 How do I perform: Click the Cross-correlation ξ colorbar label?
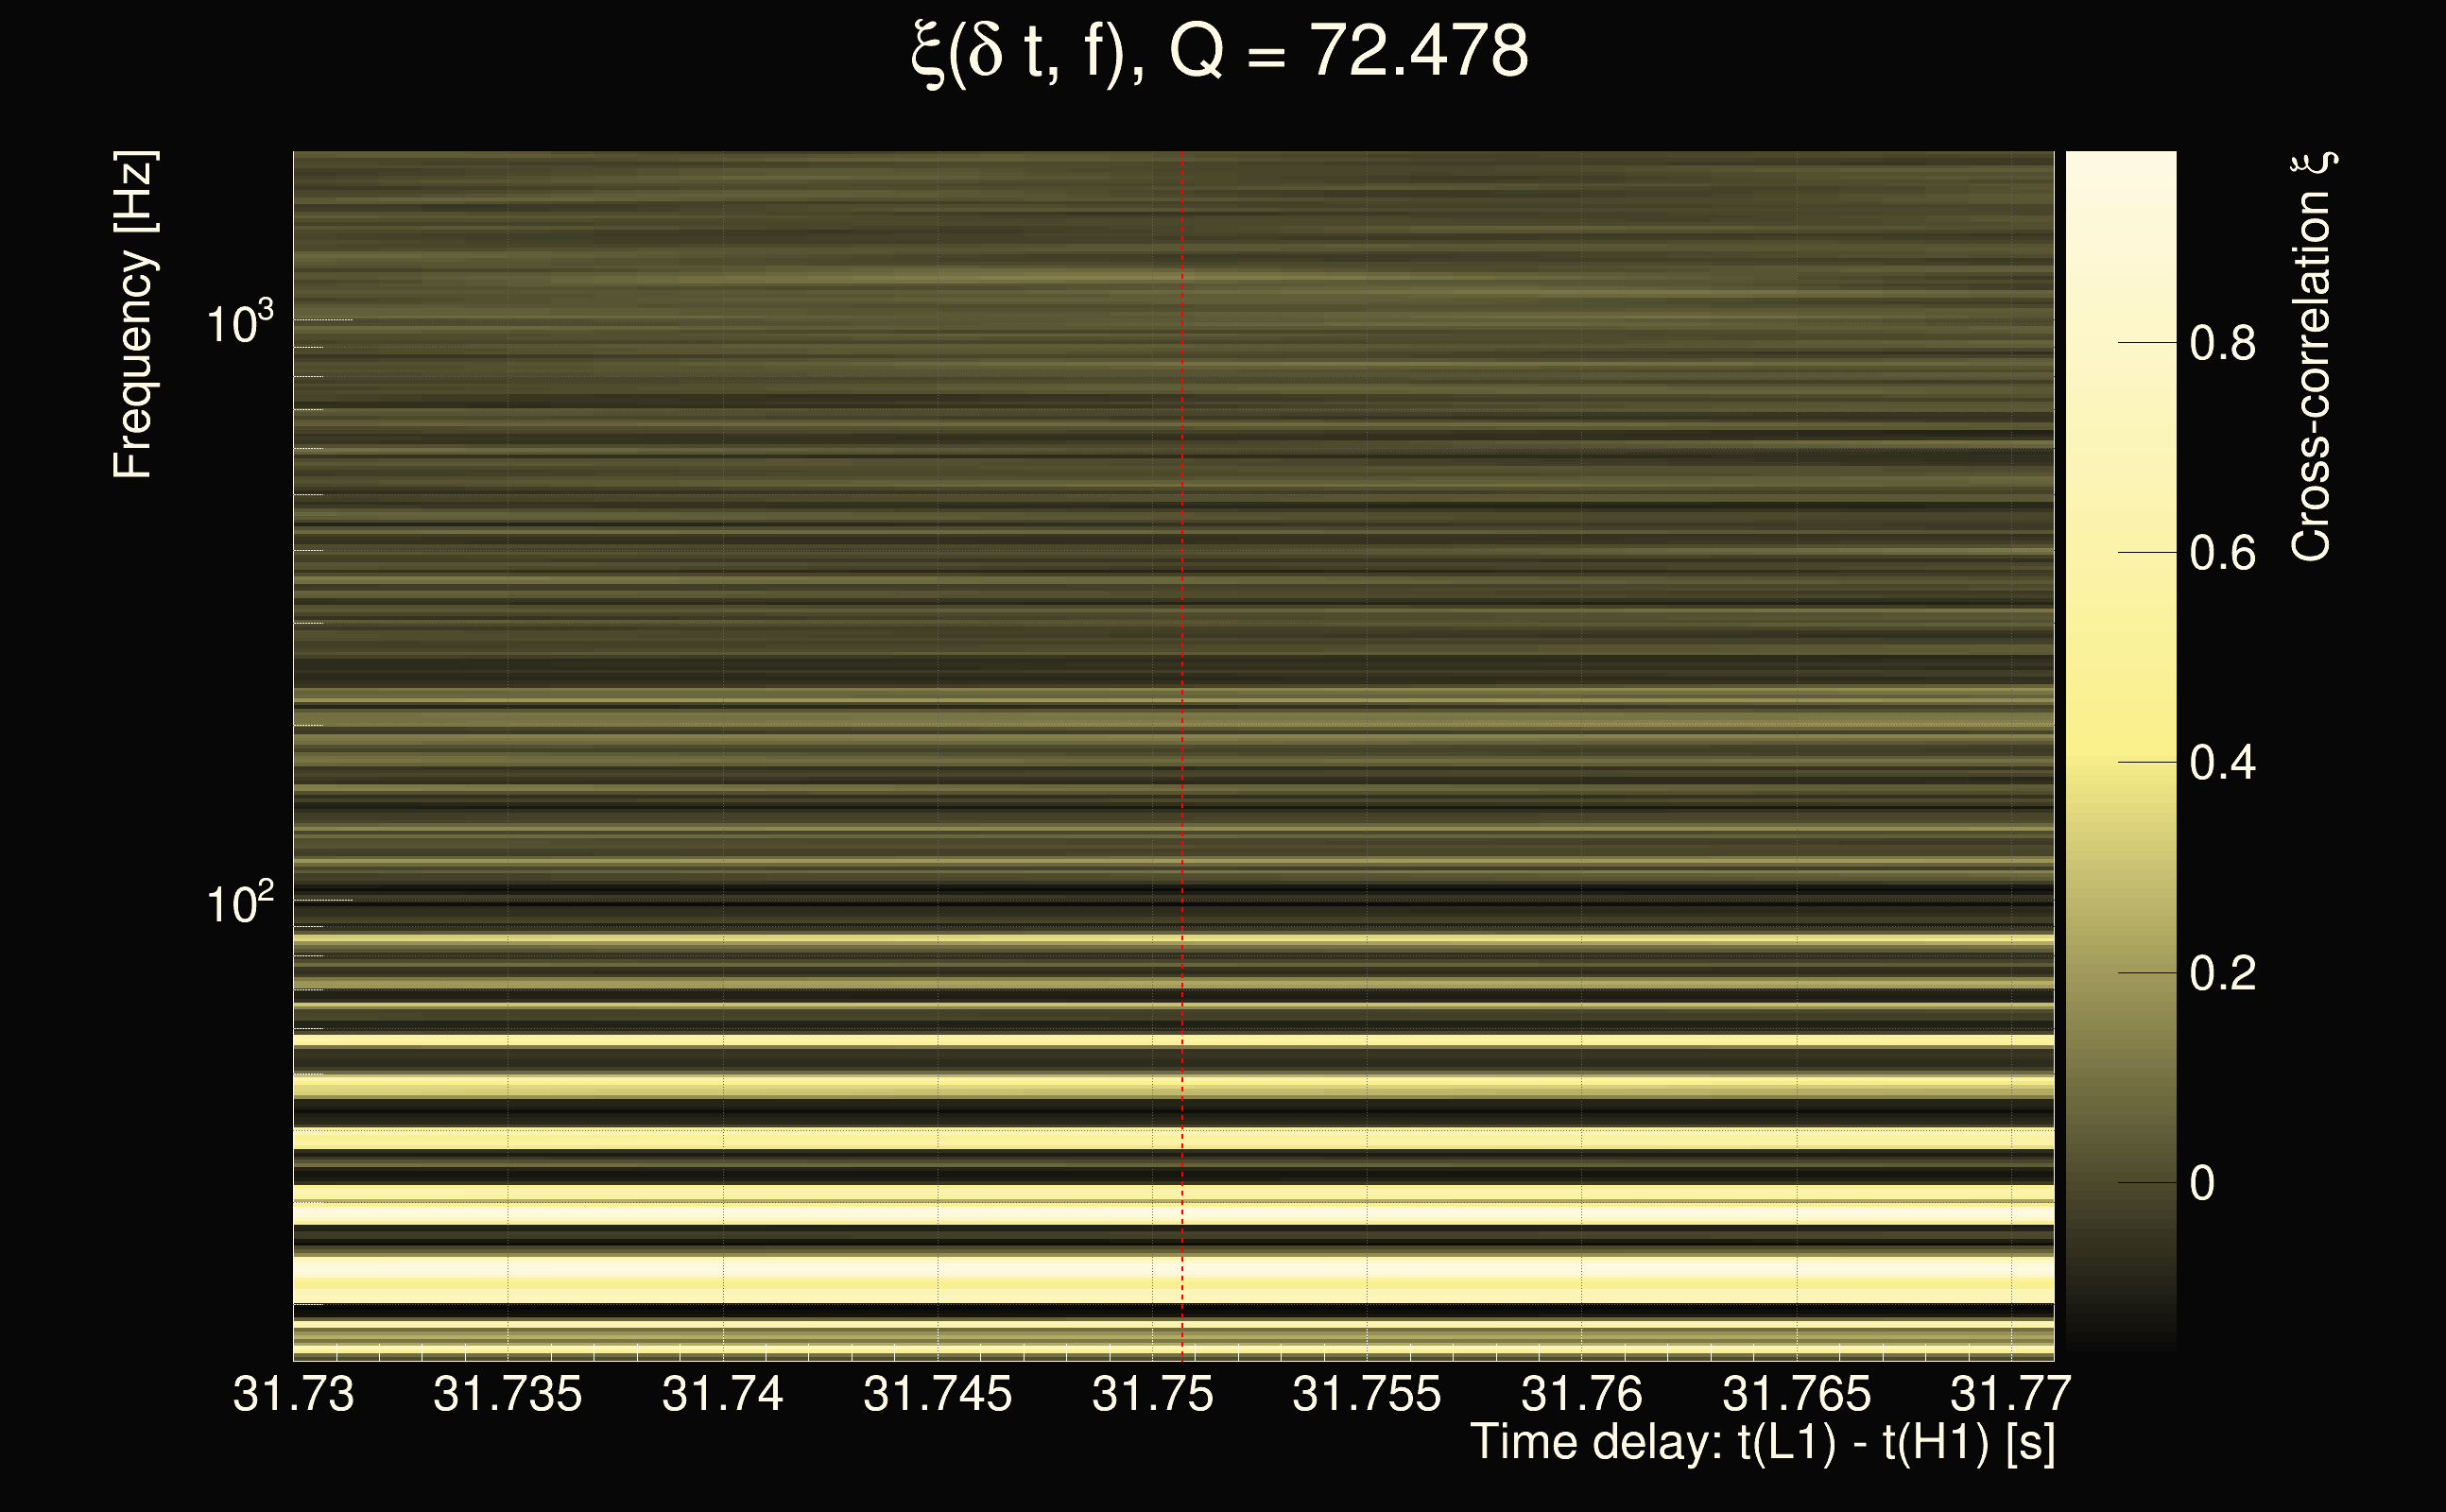click(x=2313, y=357)
